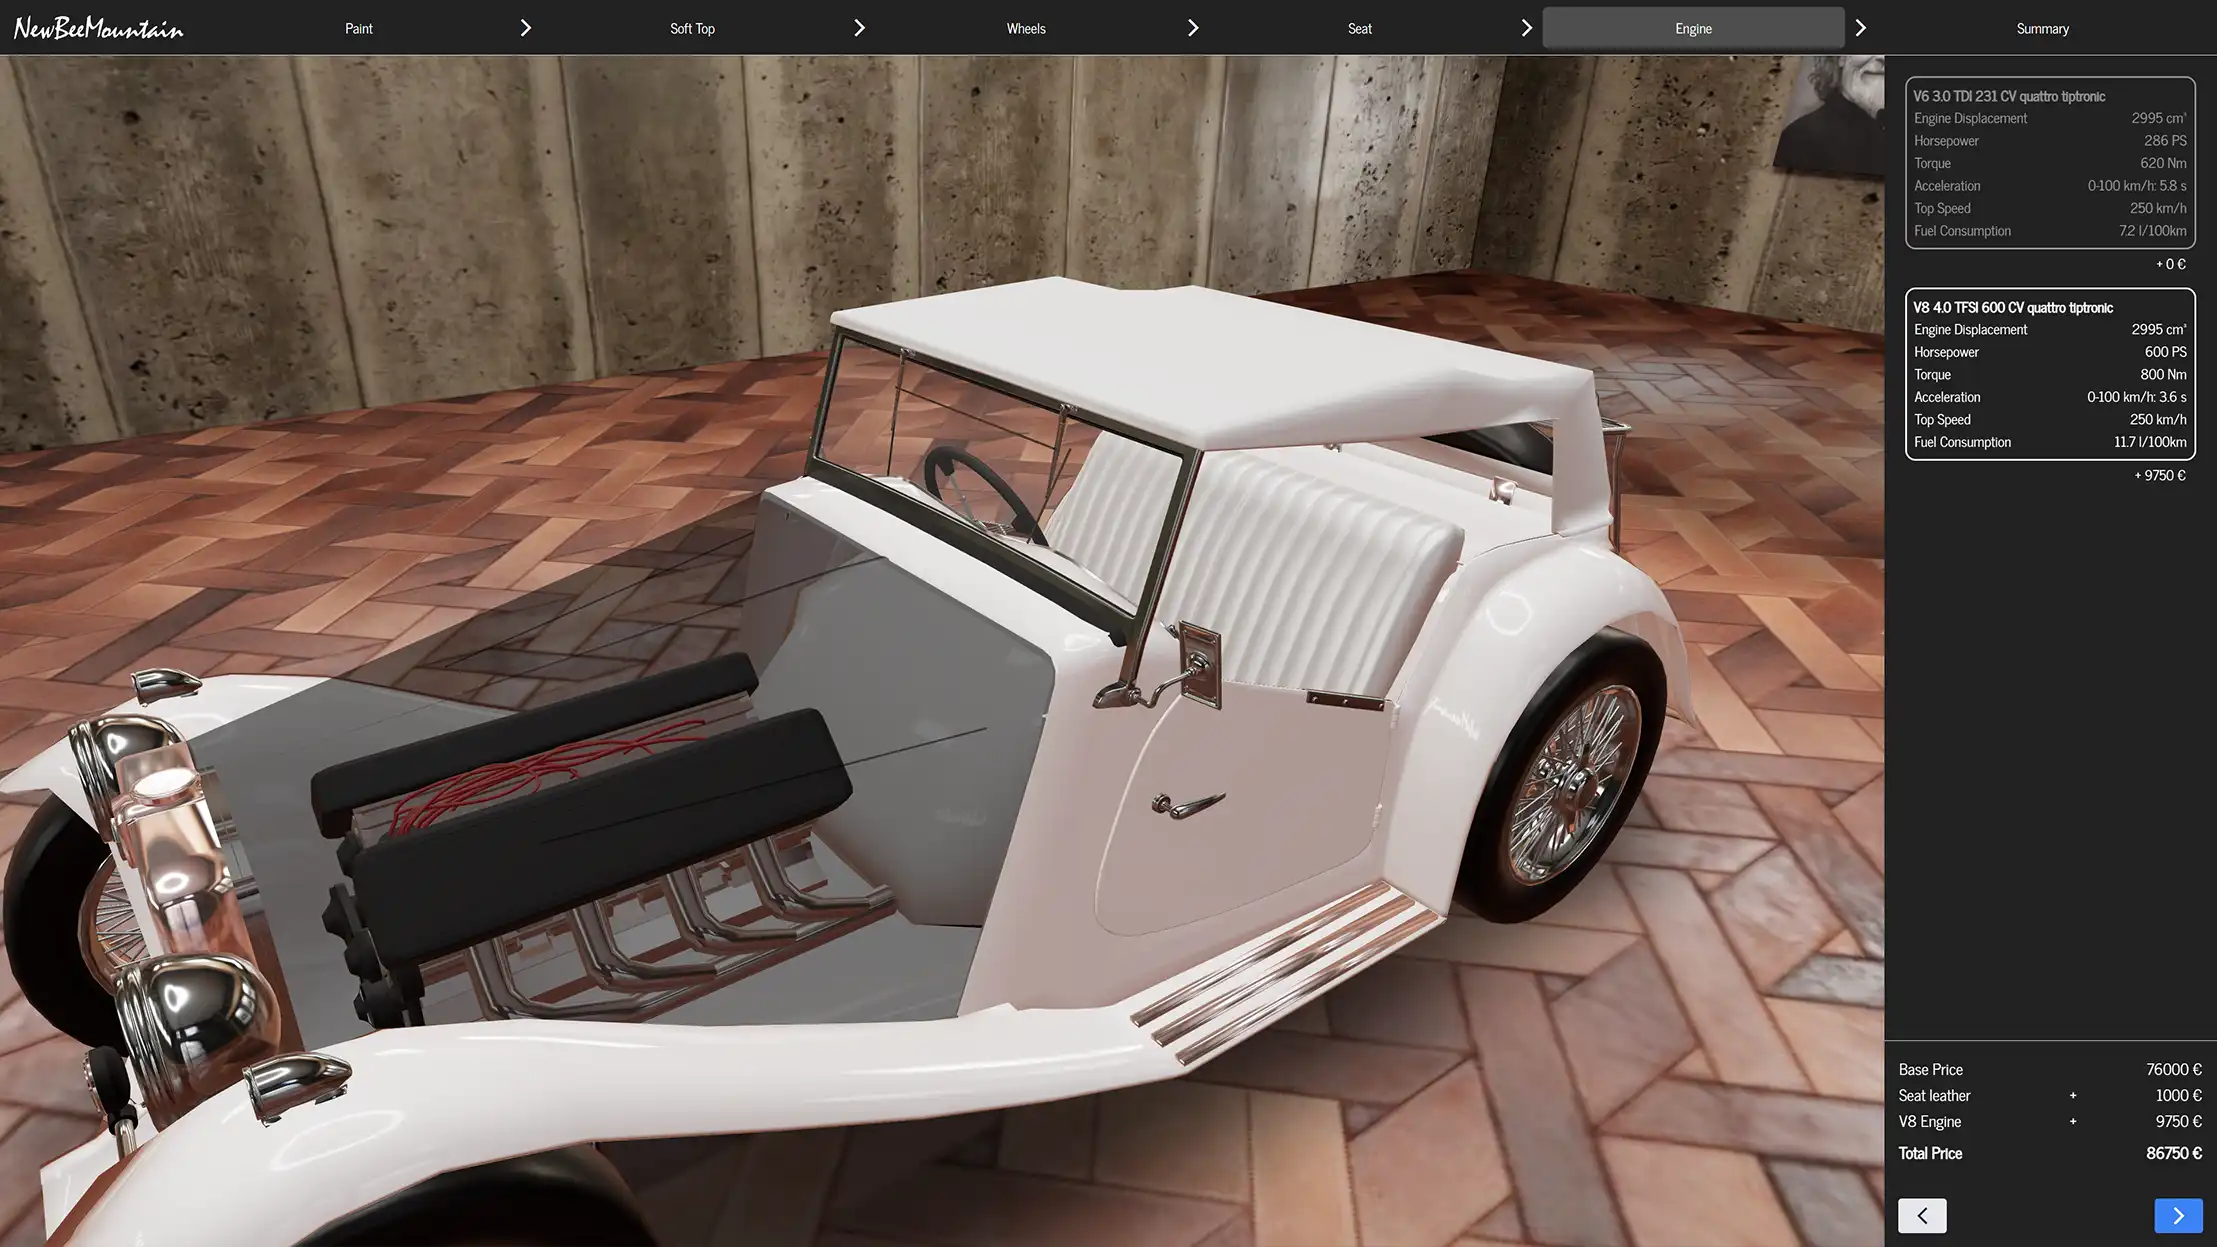
Task: Select the V8 4.0 TFSI engine option
Action: [2050, 374]
